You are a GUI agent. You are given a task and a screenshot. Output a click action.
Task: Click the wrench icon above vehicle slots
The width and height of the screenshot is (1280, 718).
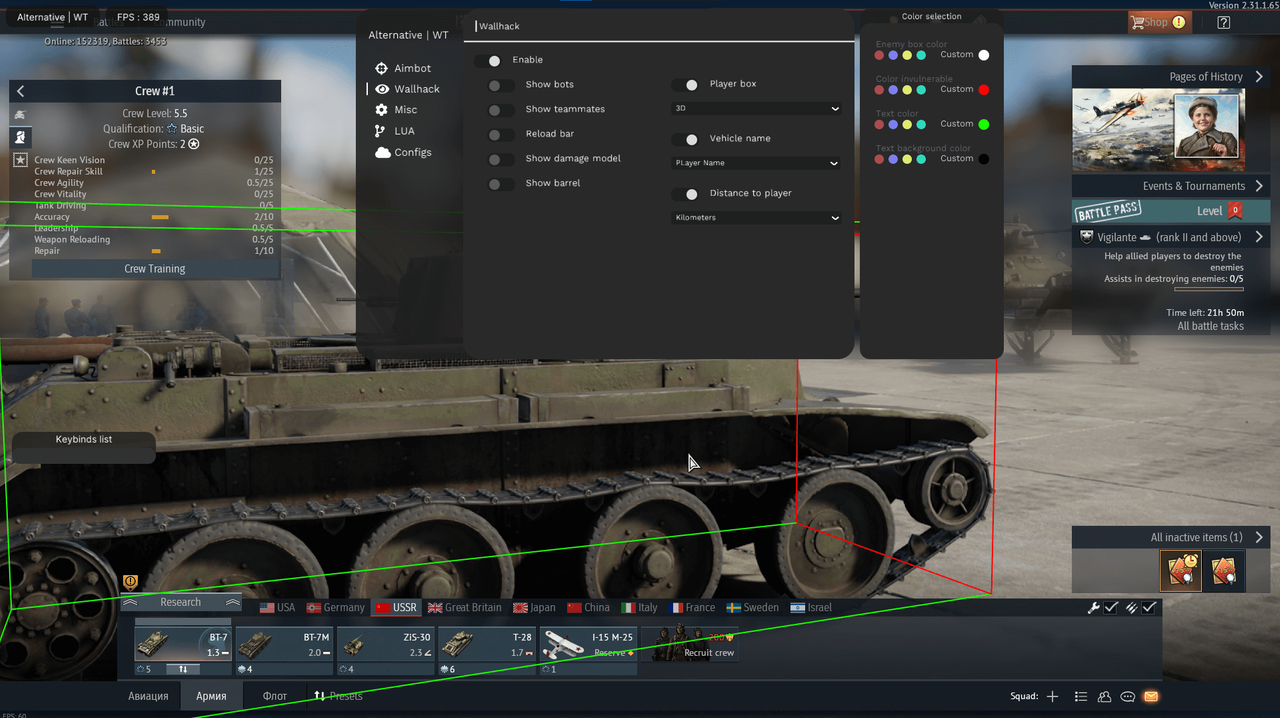tap(1094, 607)
